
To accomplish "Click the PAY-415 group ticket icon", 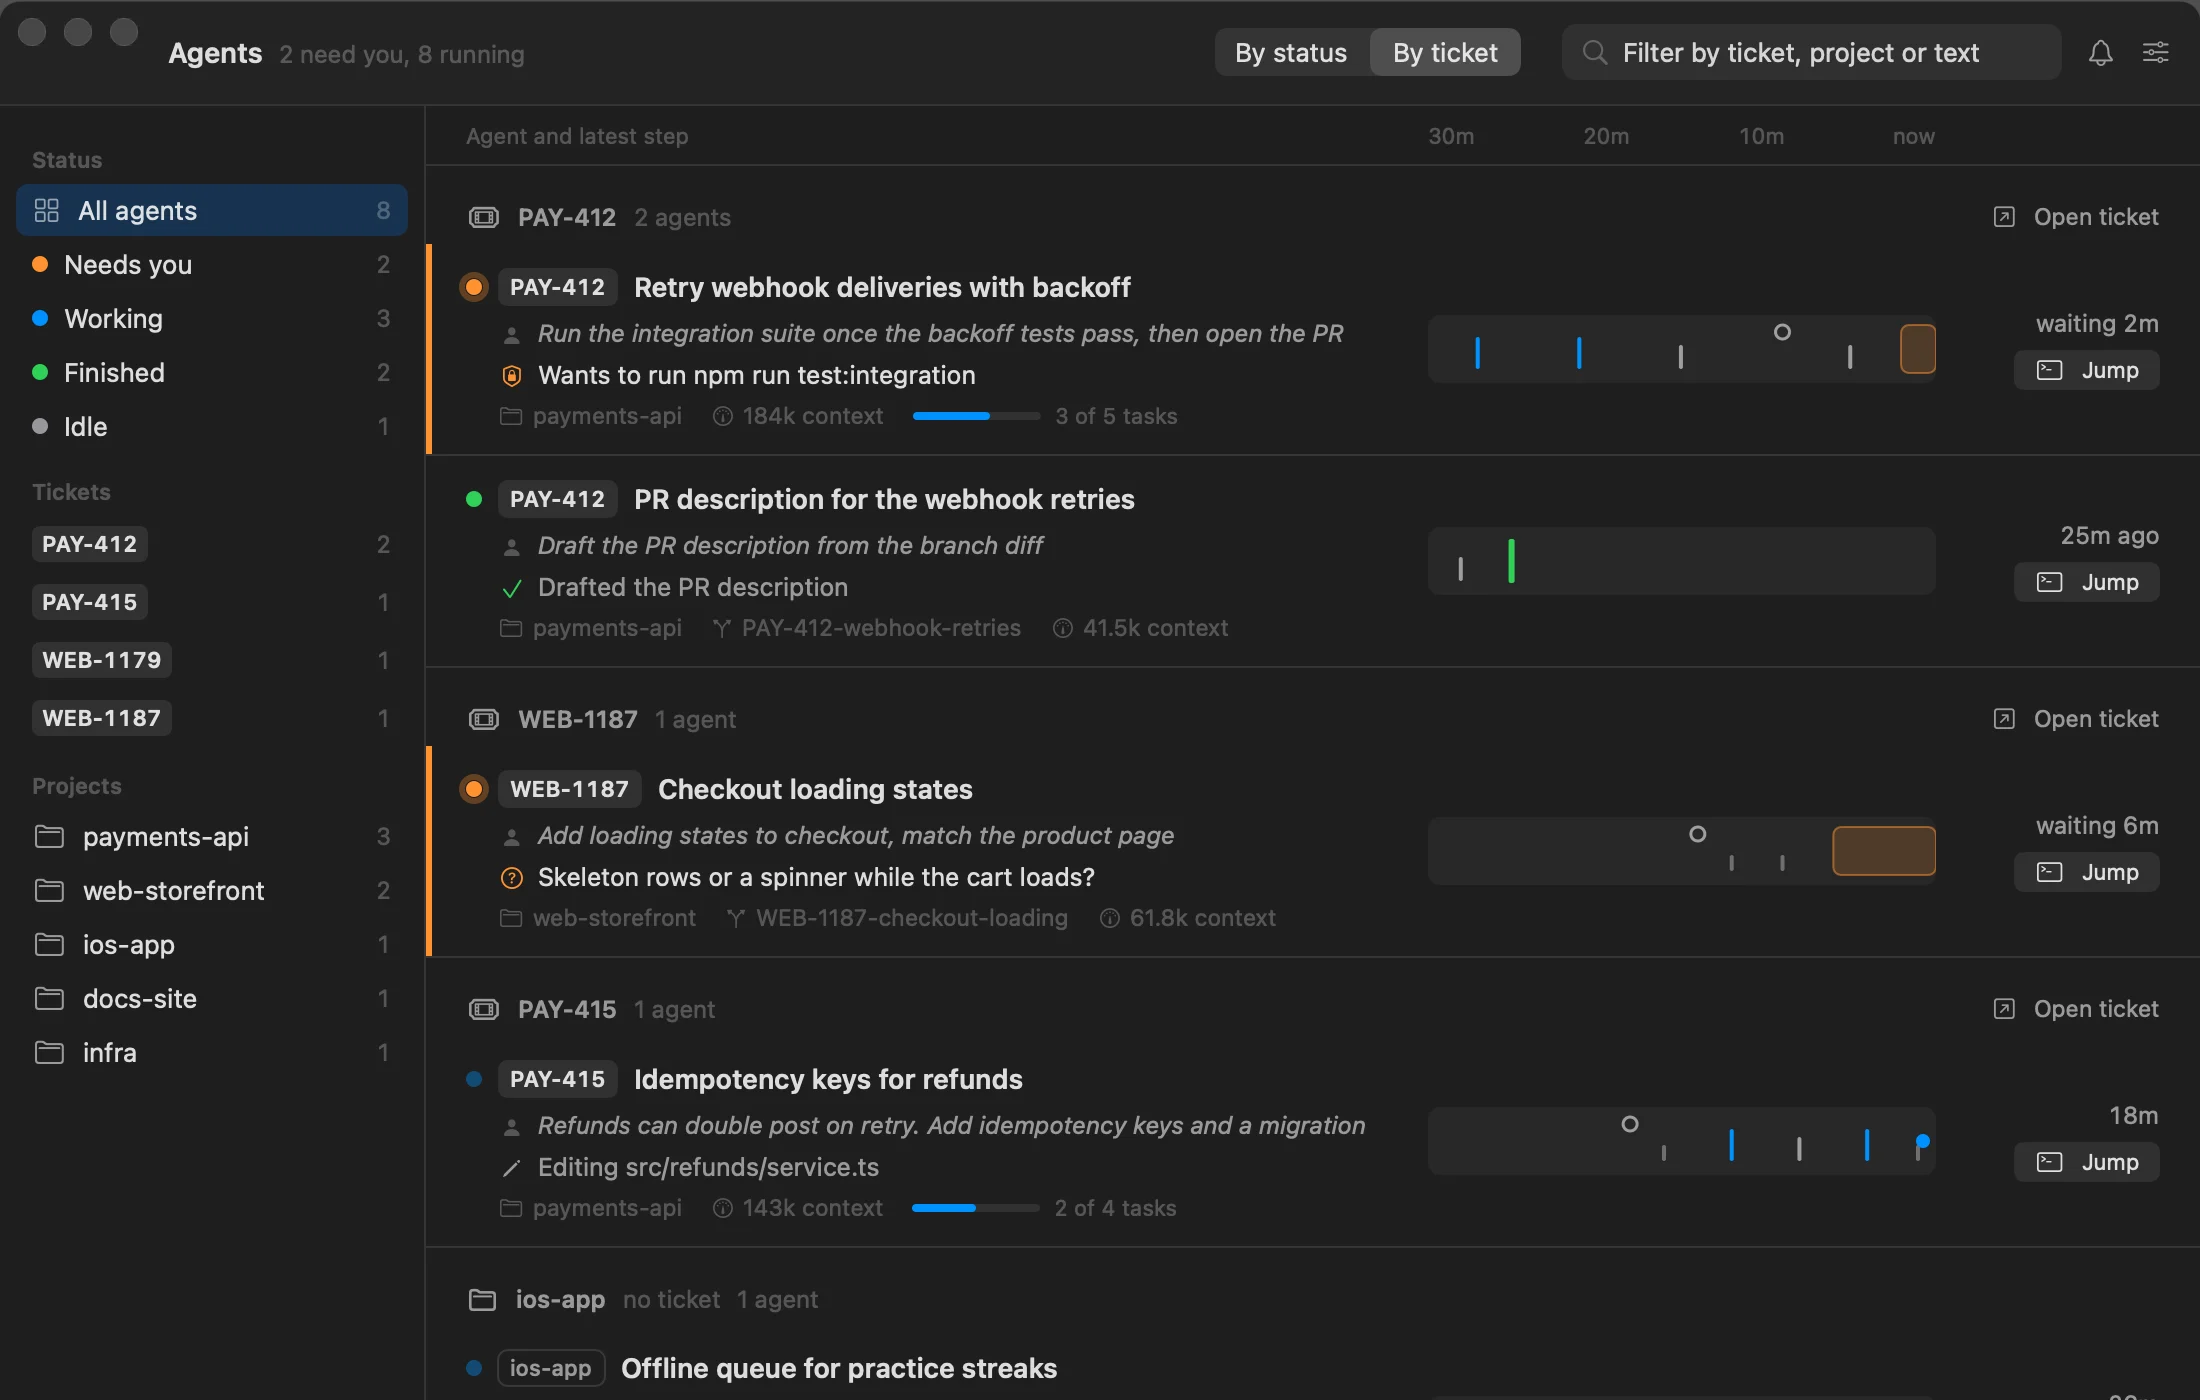I will tap(484, 1009).
